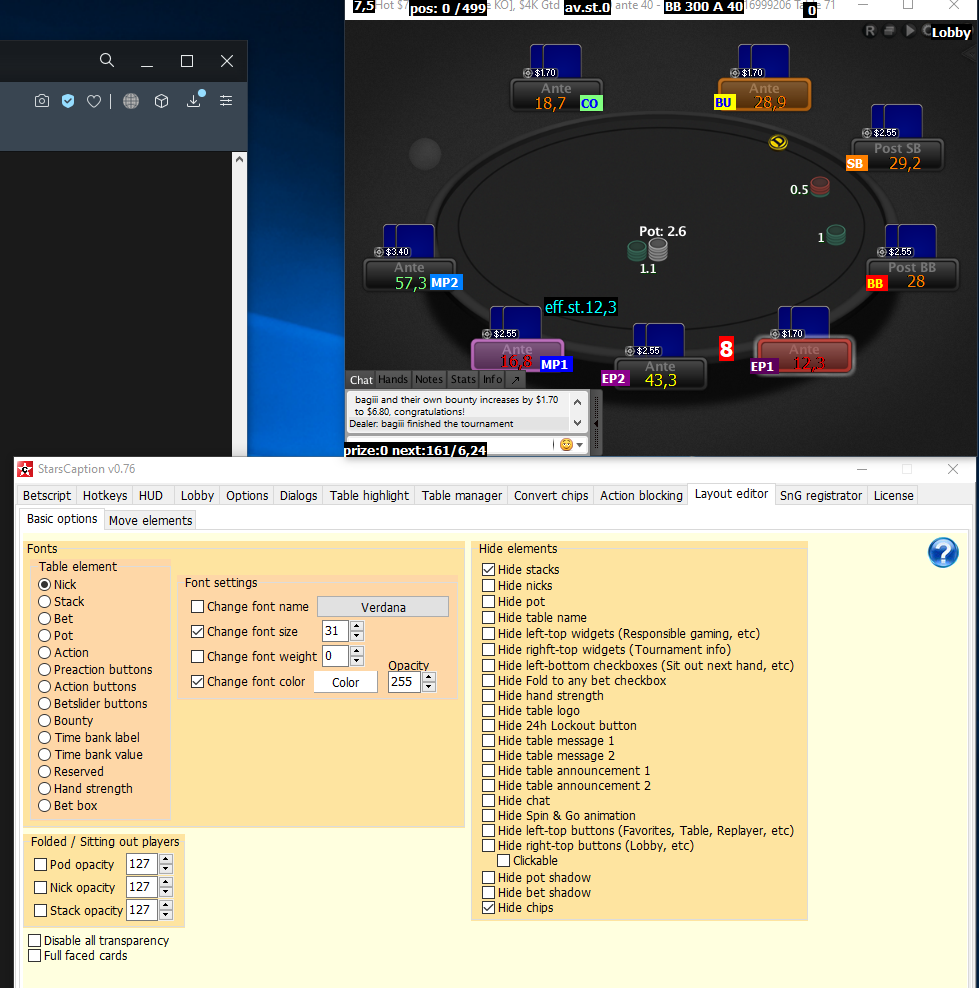Click the camera snapshot icon in browser toolbar

[42, 101]
